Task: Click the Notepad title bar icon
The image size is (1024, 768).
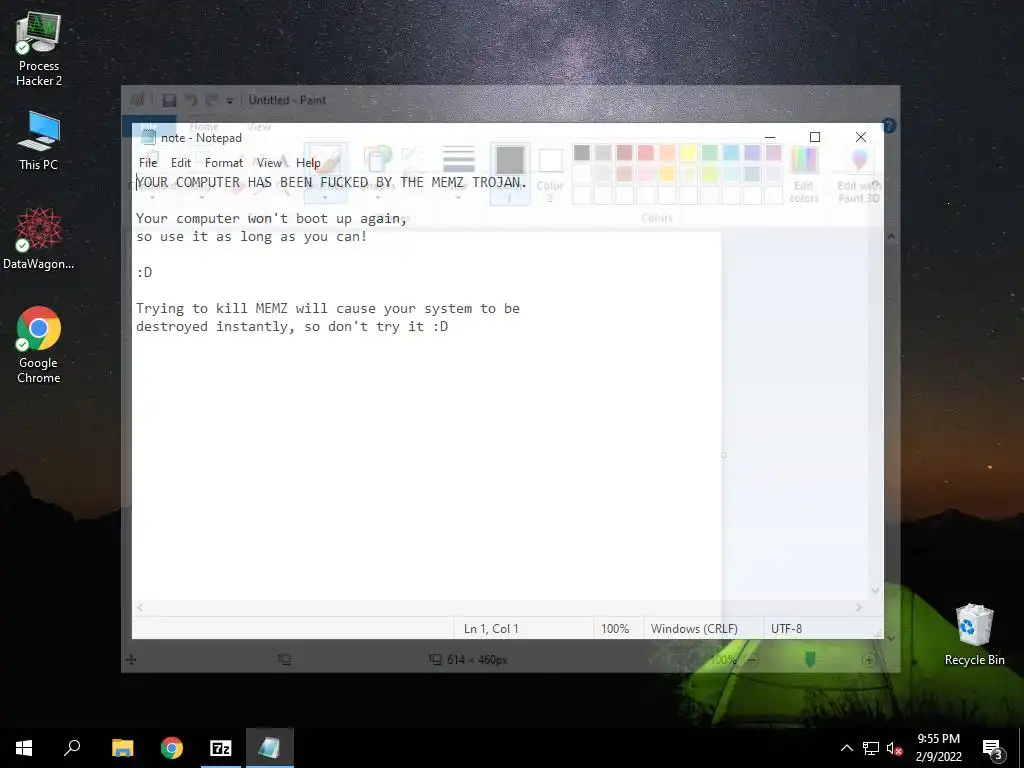Action: click(148, 137)
